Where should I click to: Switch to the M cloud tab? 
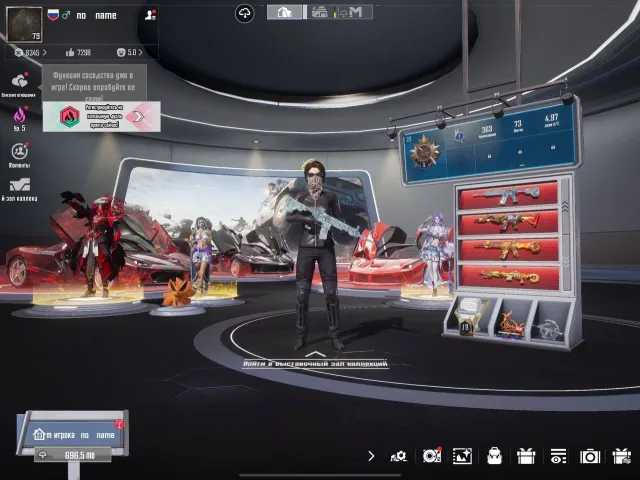coord(354,12)
